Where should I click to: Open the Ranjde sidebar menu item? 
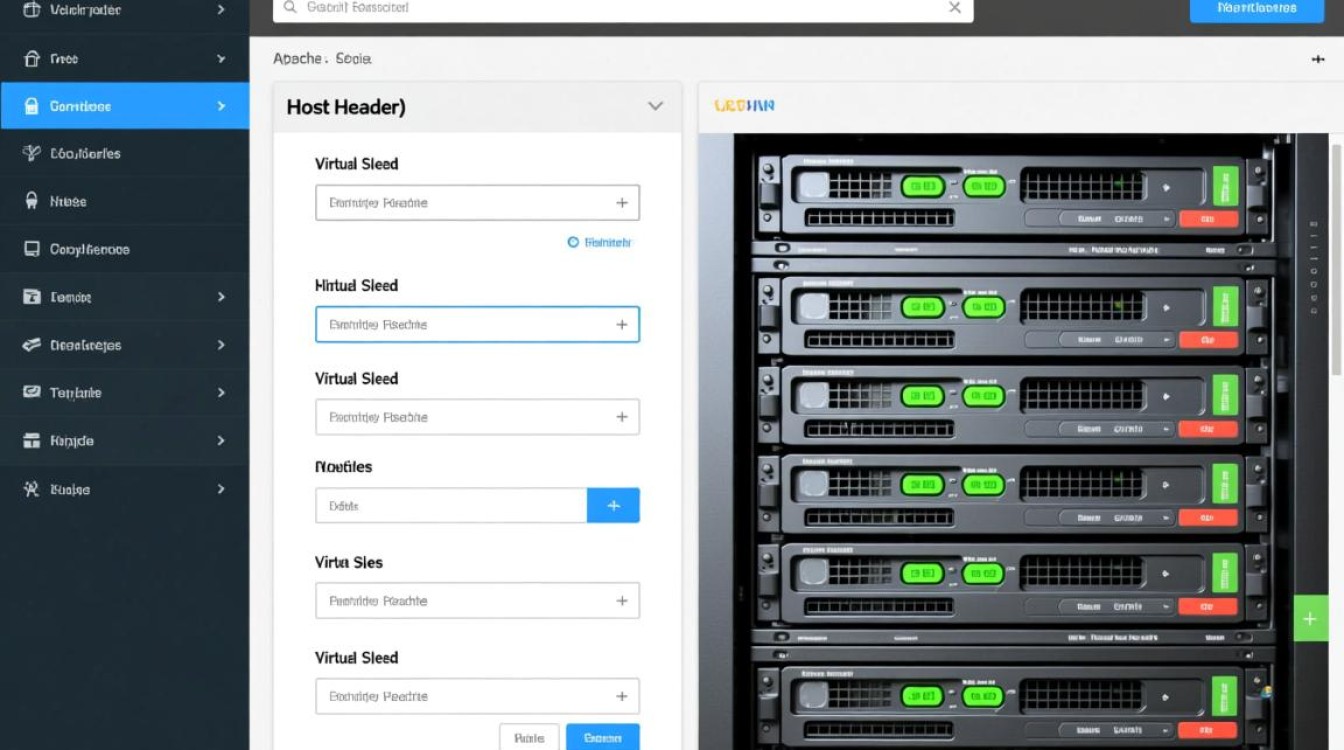(72, 441)
